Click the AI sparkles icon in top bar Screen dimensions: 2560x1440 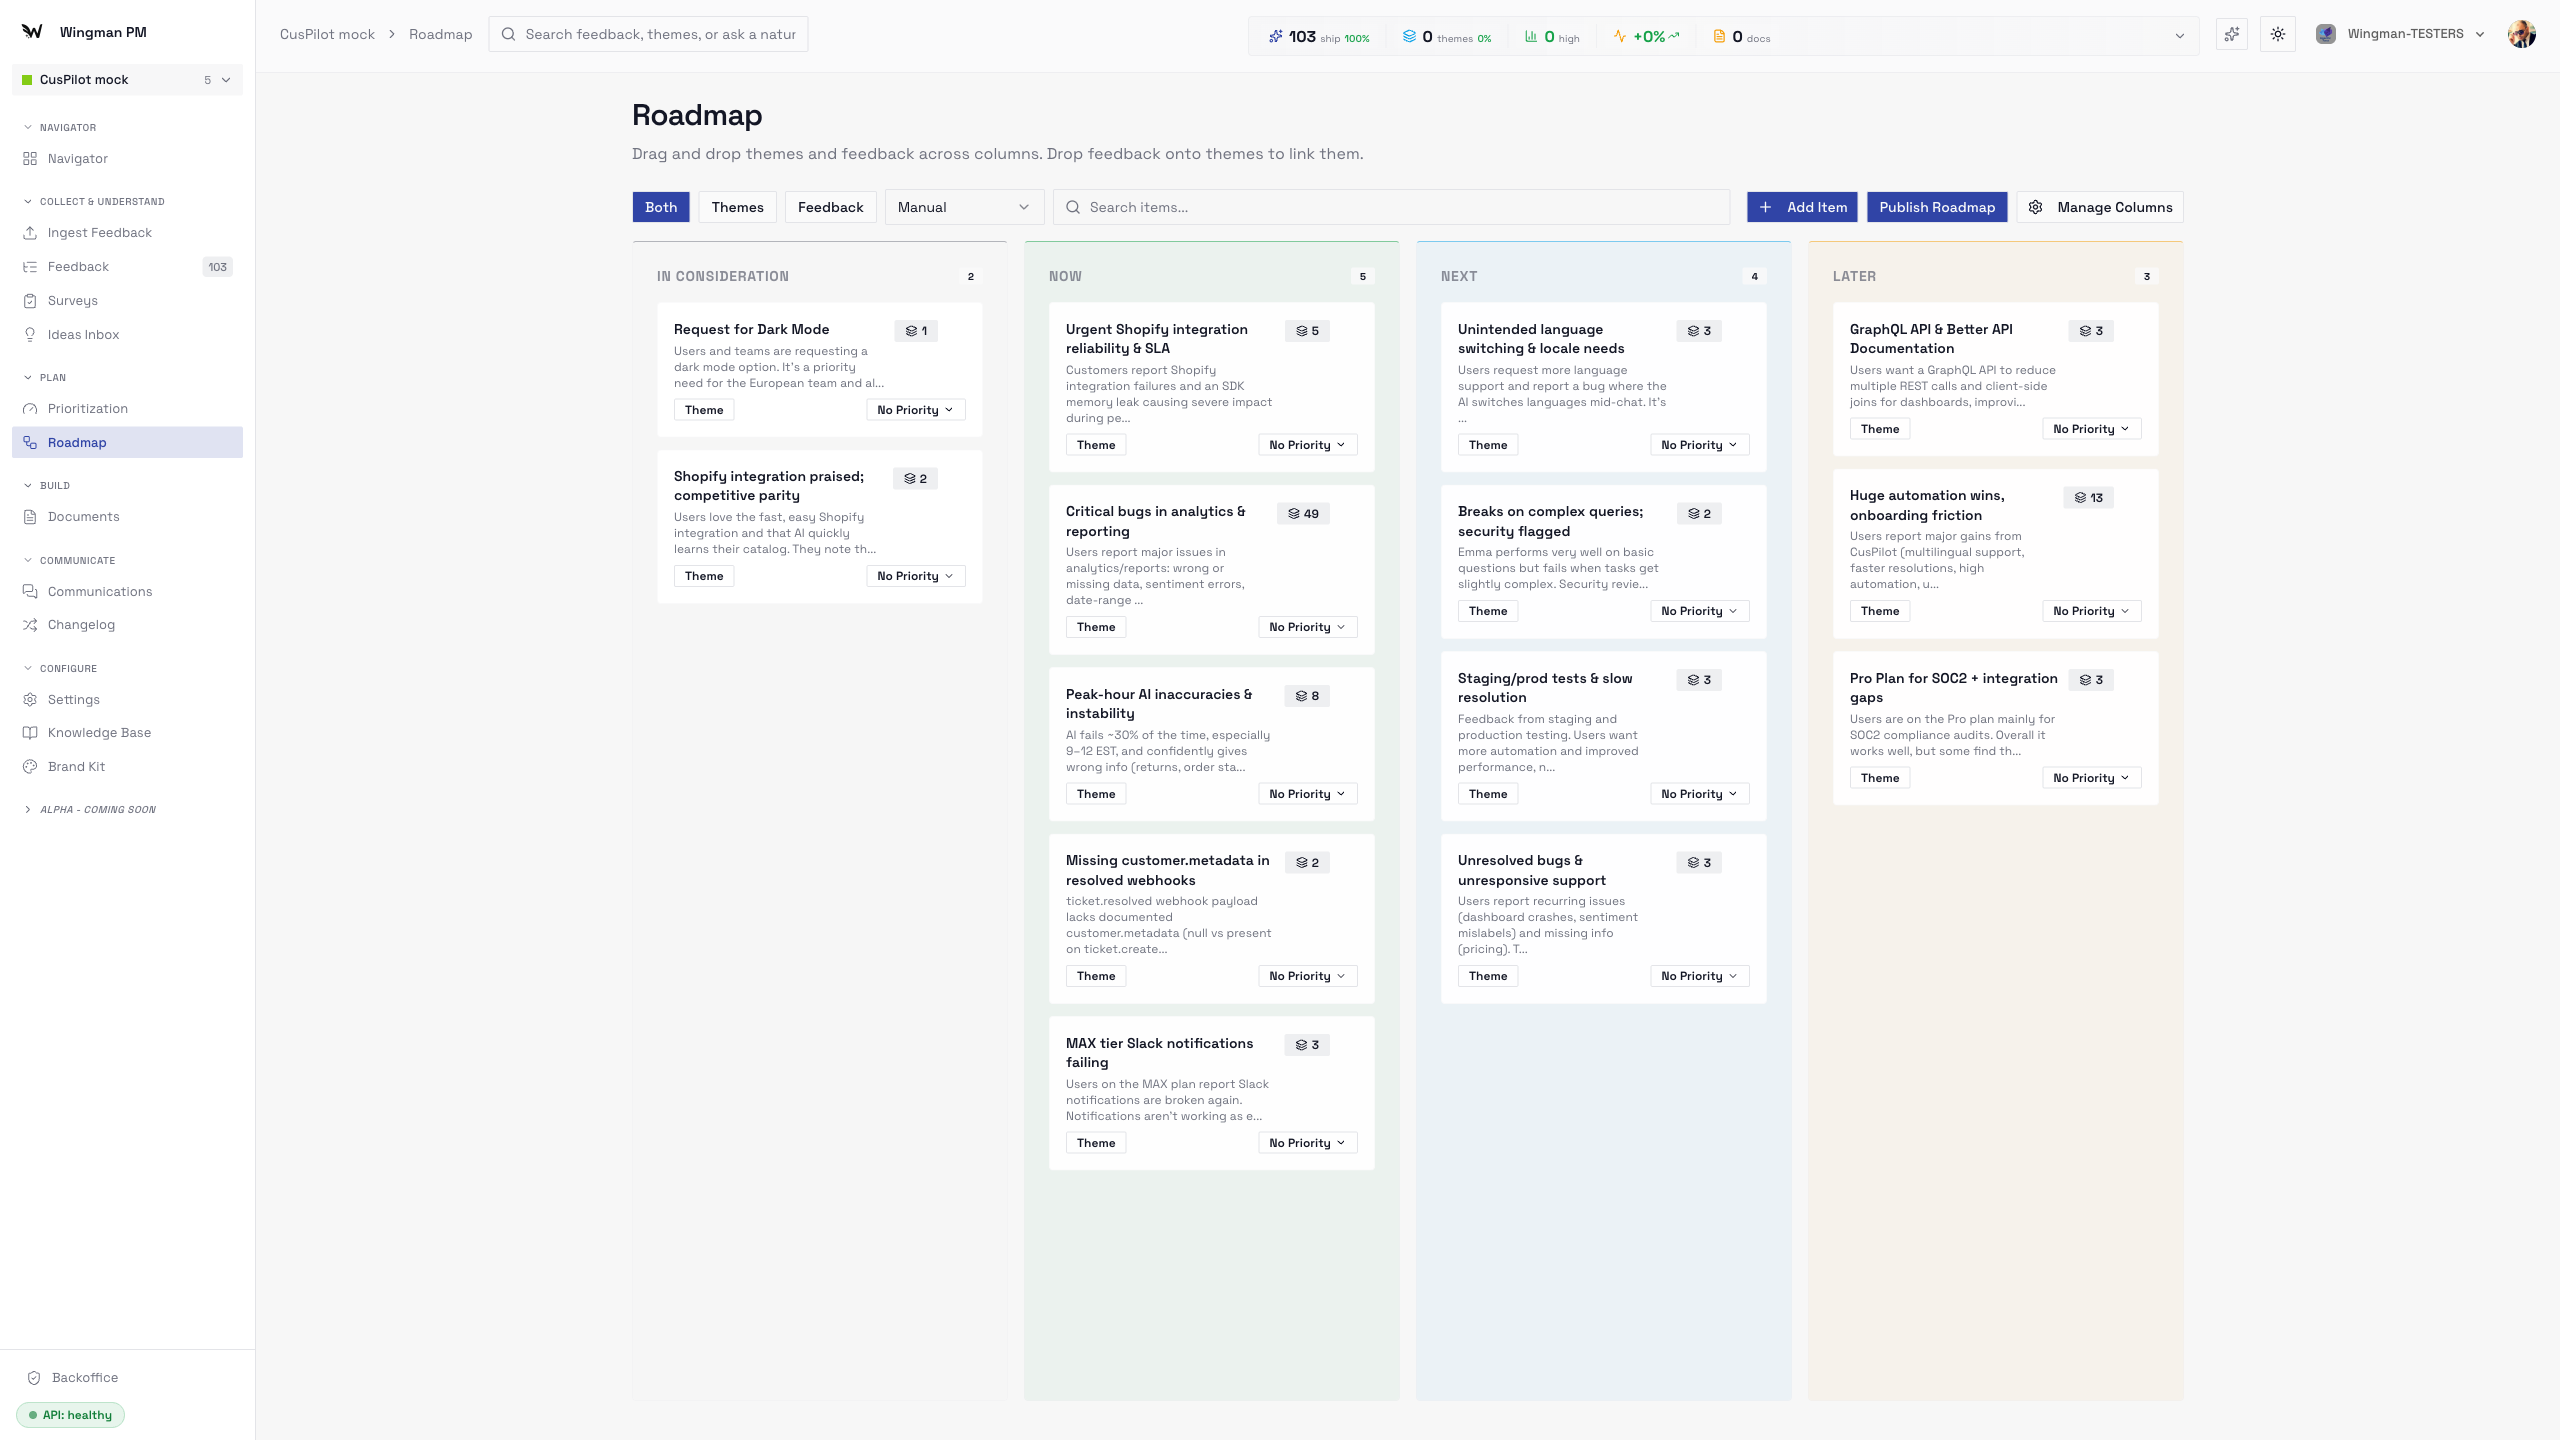tap(2231, 33)
